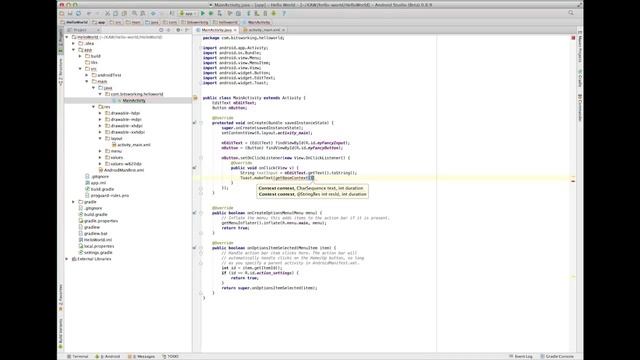The width and height of the screenshot is (640, 360).
Task: Click the Sync refresh icon in toolbar
Action: (78, 13)
